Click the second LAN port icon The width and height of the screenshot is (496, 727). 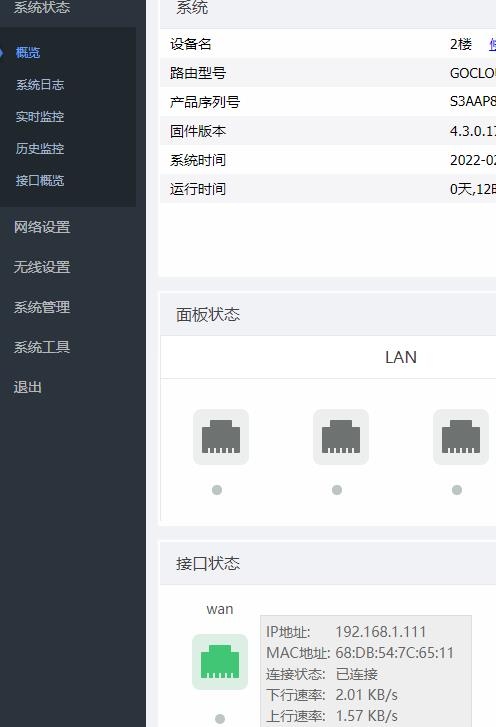pos(341,437)
